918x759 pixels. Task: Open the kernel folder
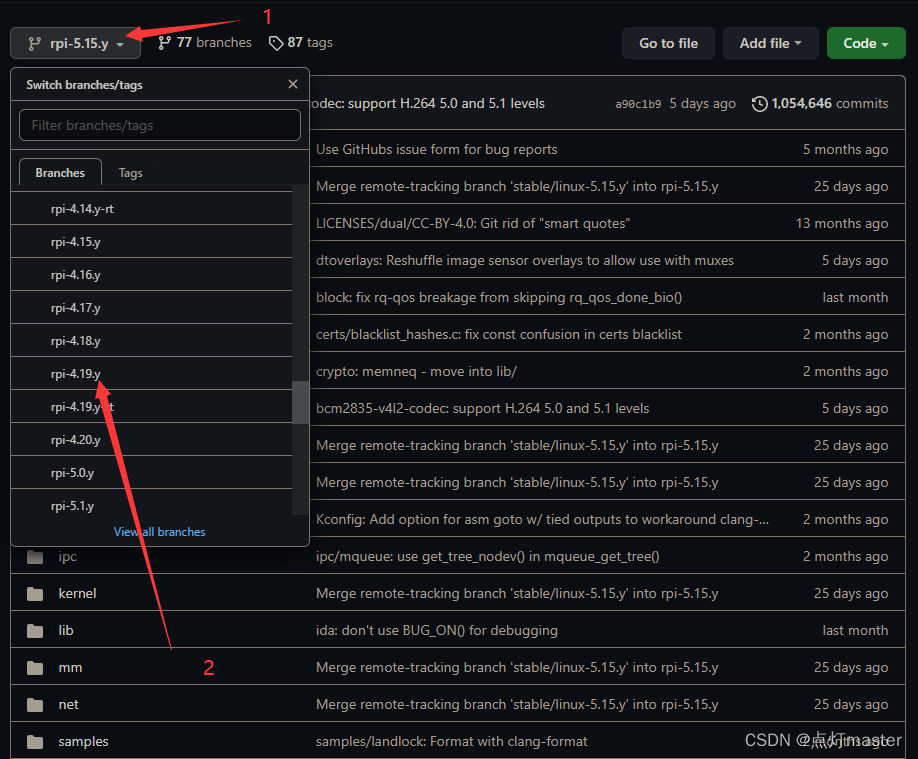click(x=77, y=593)
